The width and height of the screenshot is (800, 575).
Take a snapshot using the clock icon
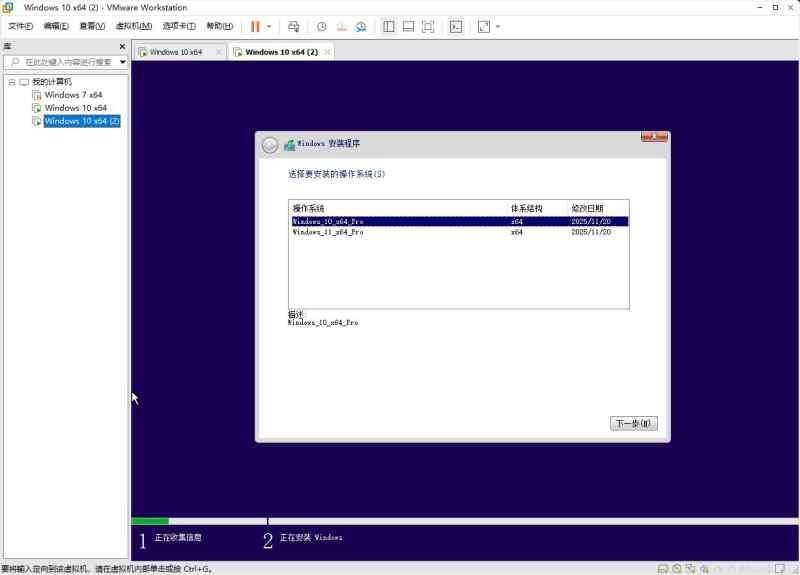tap(321, 27)
